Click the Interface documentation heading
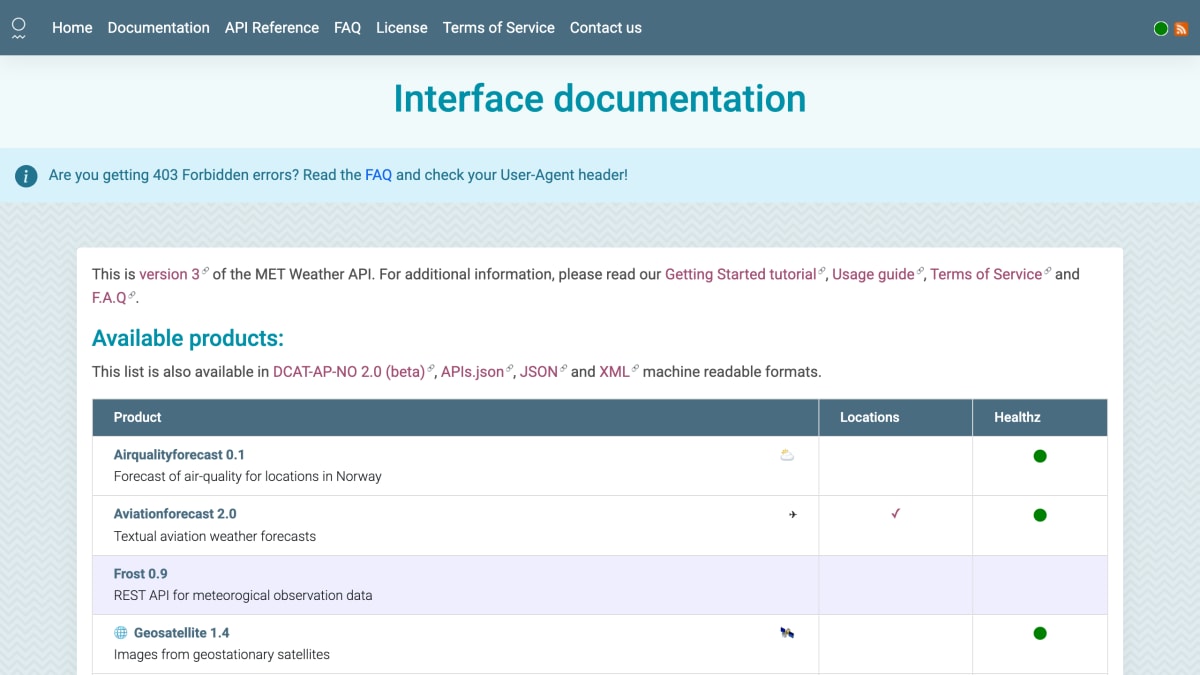Screen dimensions: 1200x675 click(600, 99)
